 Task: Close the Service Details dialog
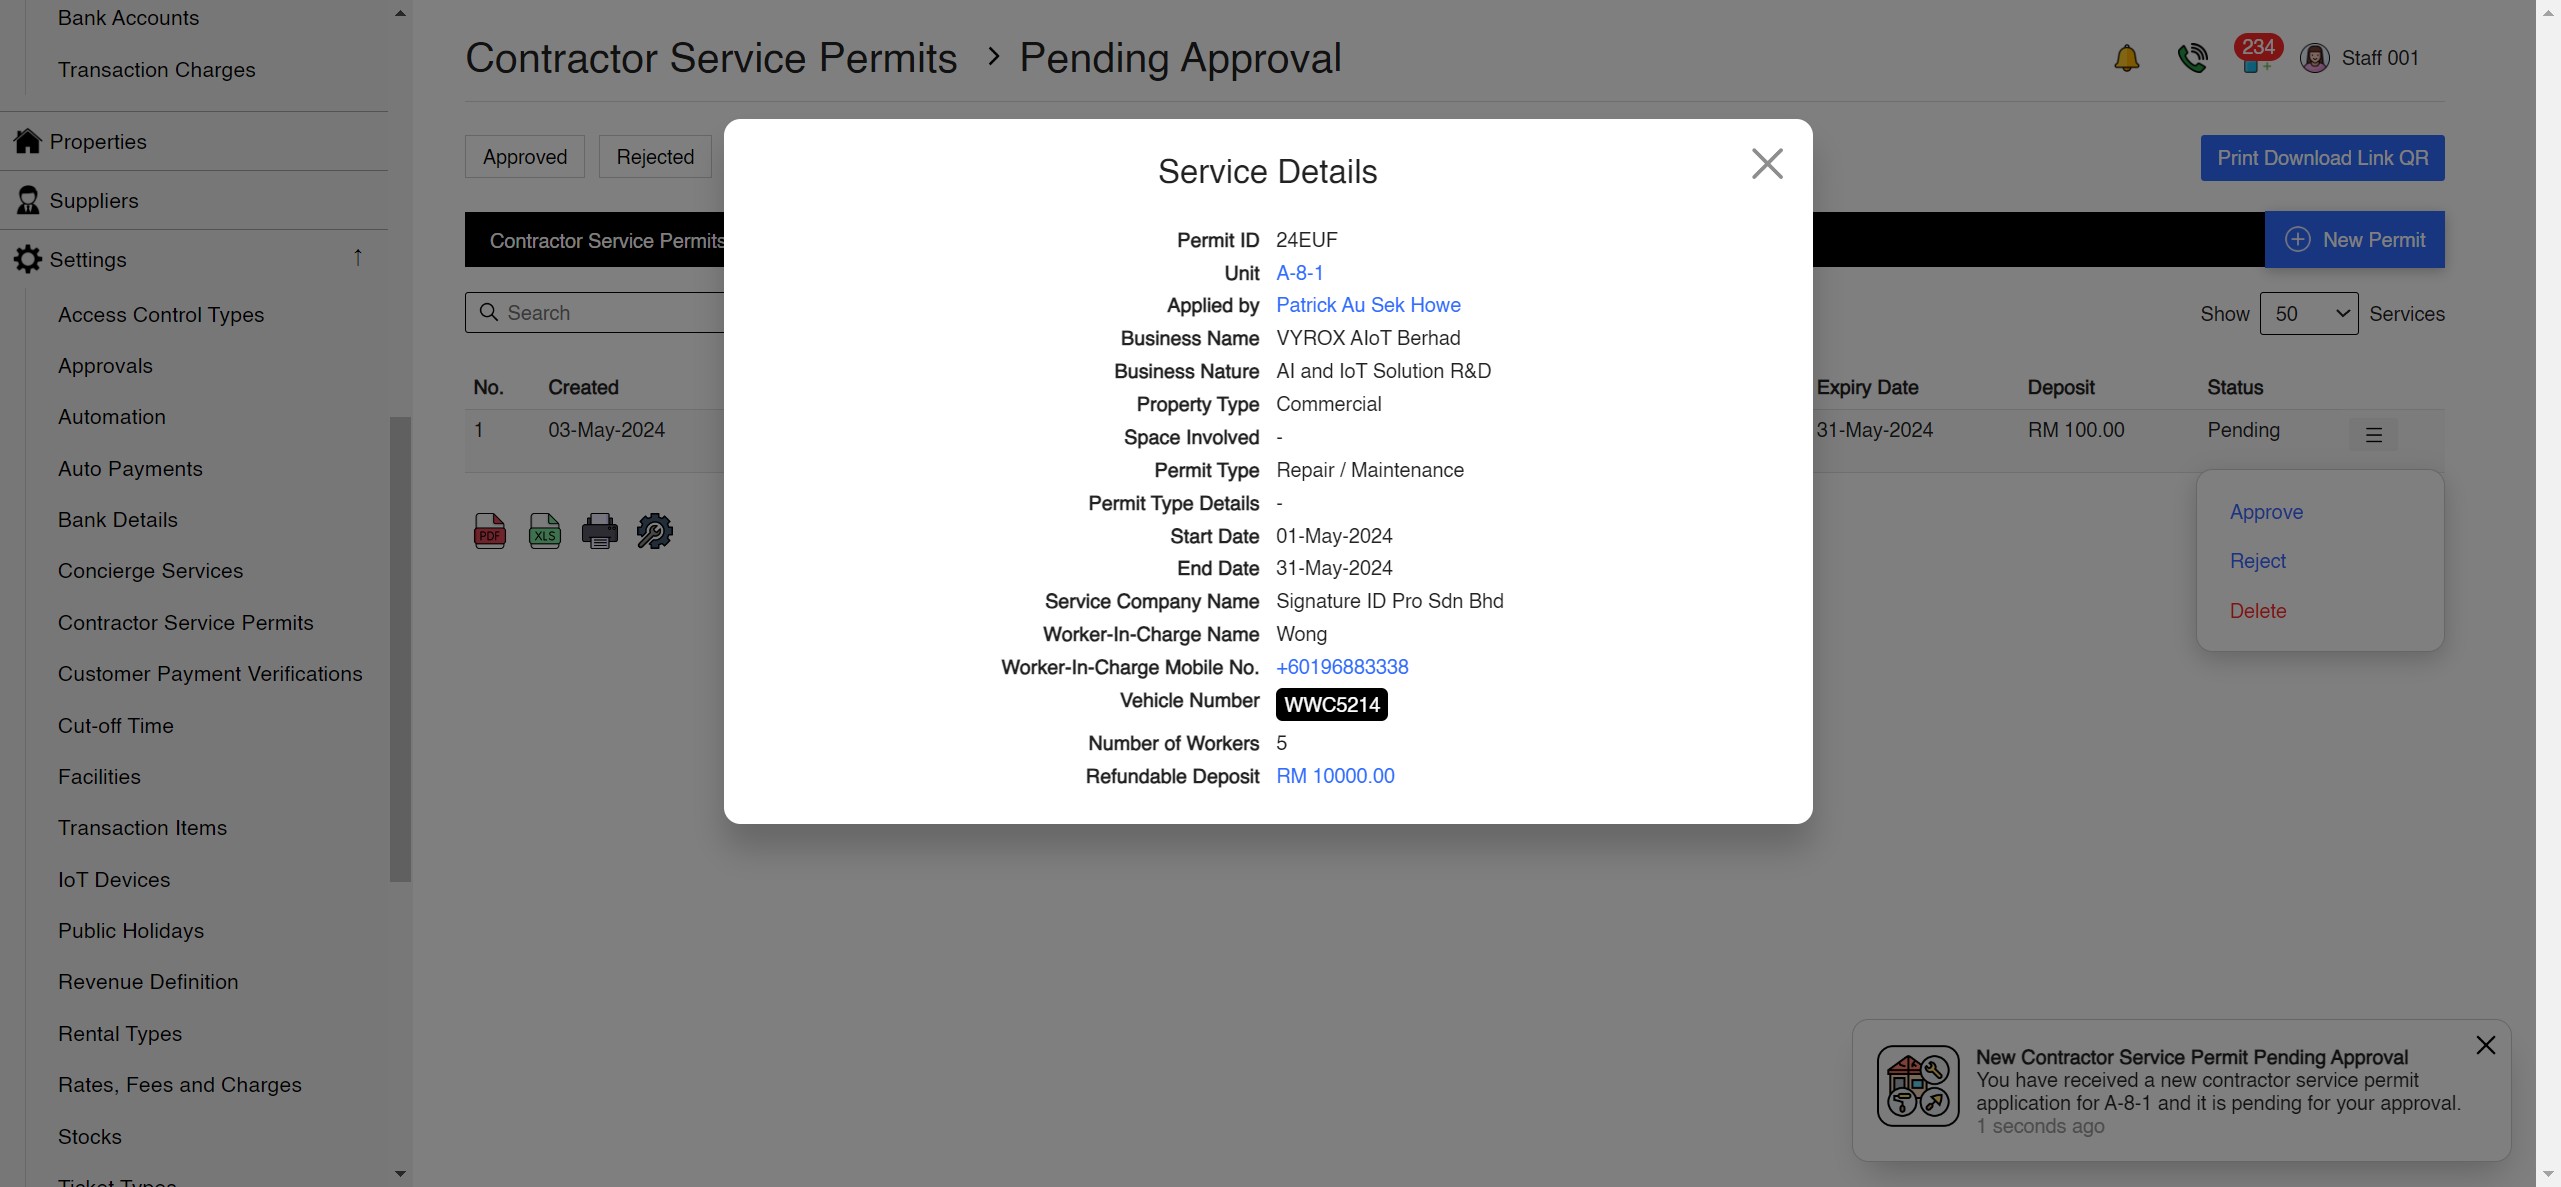pyautogui.click(x=1765, y=163)
